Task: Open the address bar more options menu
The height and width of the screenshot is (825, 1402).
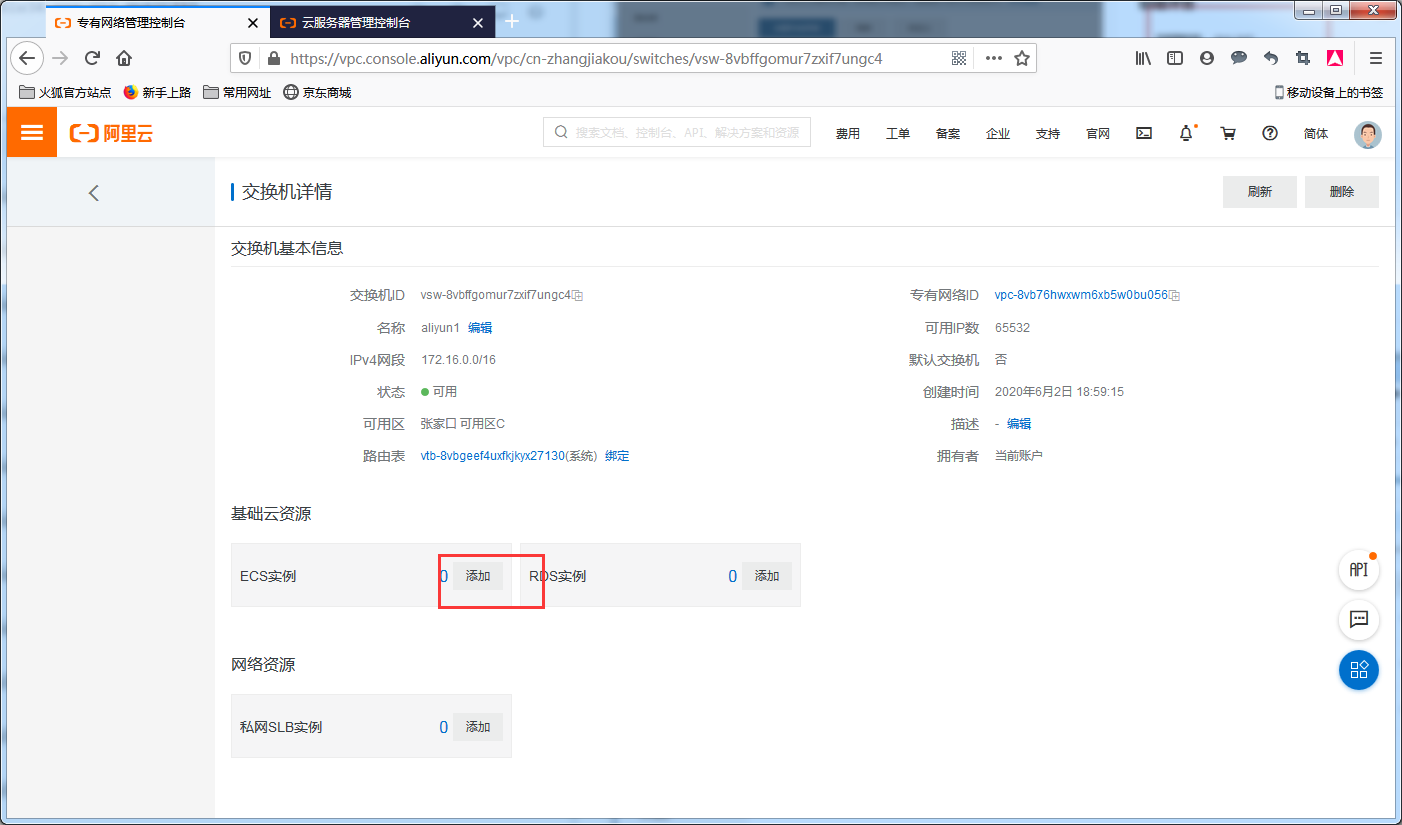Action: pos(993,58)
